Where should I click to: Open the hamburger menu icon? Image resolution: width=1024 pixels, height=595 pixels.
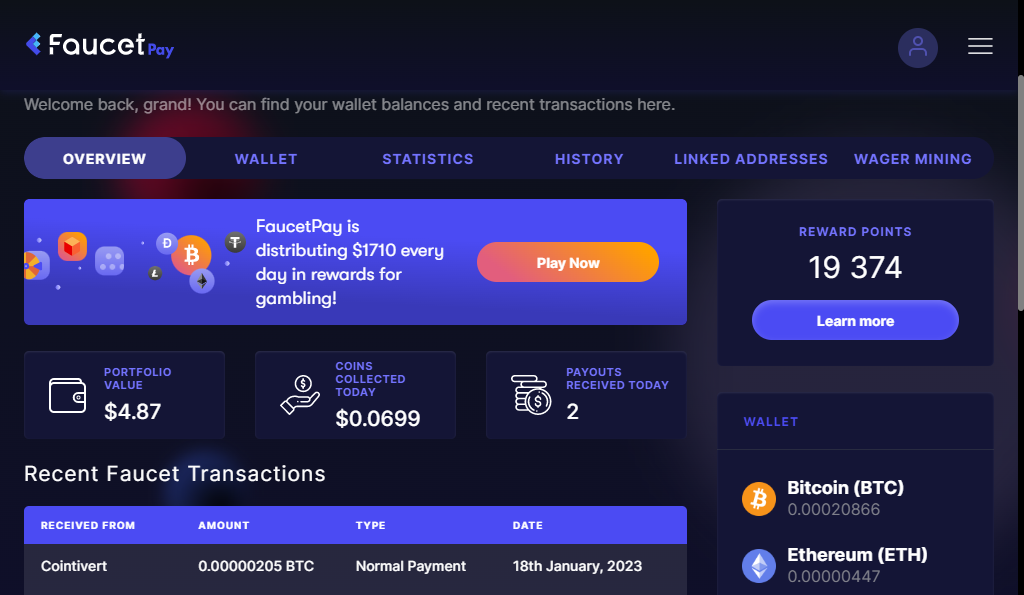coord(980,46)
